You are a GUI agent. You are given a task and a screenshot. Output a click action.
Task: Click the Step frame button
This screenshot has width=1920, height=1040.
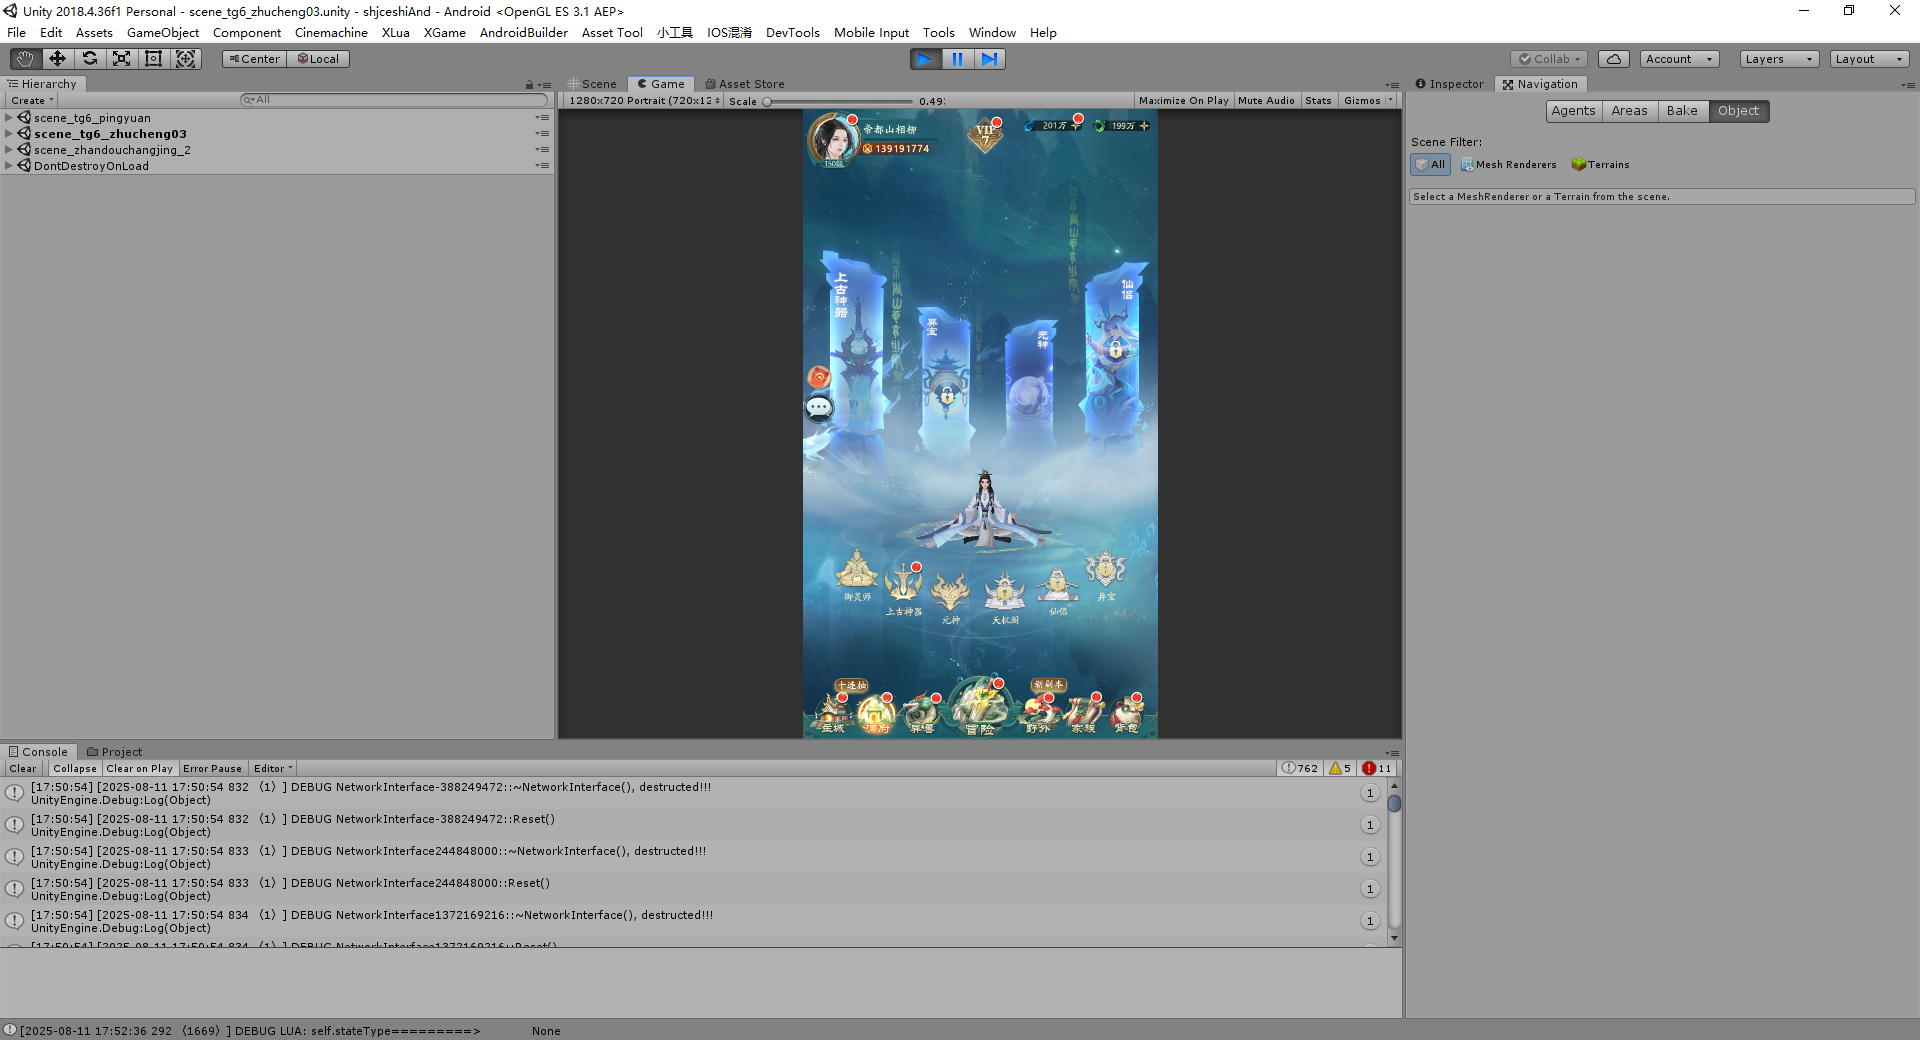(x=989, y=59)
